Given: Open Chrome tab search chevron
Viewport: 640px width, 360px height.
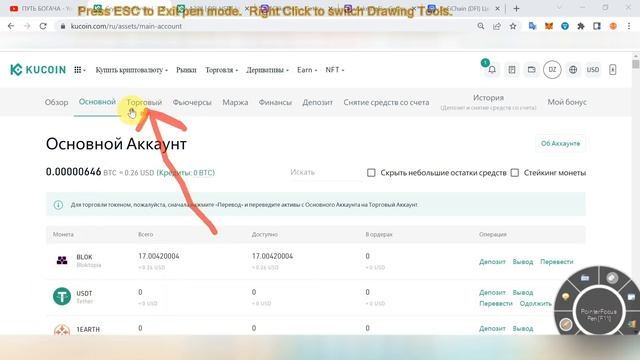Looking at the screenshot, I should click(559, 8).
